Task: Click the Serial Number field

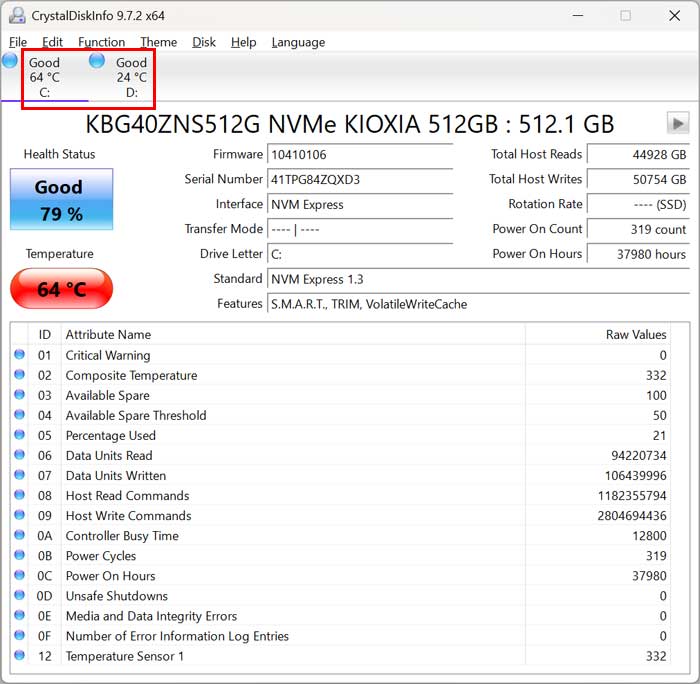Action: click(360, 180)
